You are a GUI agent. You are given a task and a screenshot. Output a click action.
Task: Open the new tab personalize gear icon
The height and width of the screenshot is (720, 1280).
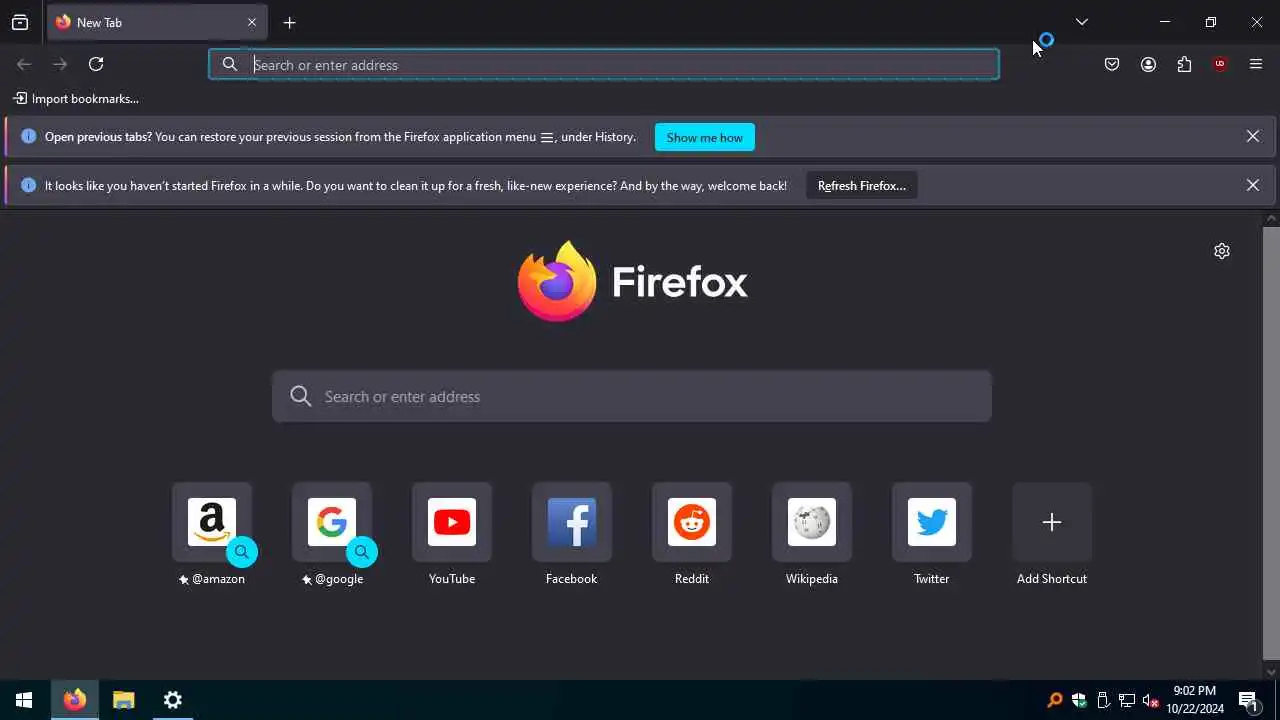coord(1222,251)
